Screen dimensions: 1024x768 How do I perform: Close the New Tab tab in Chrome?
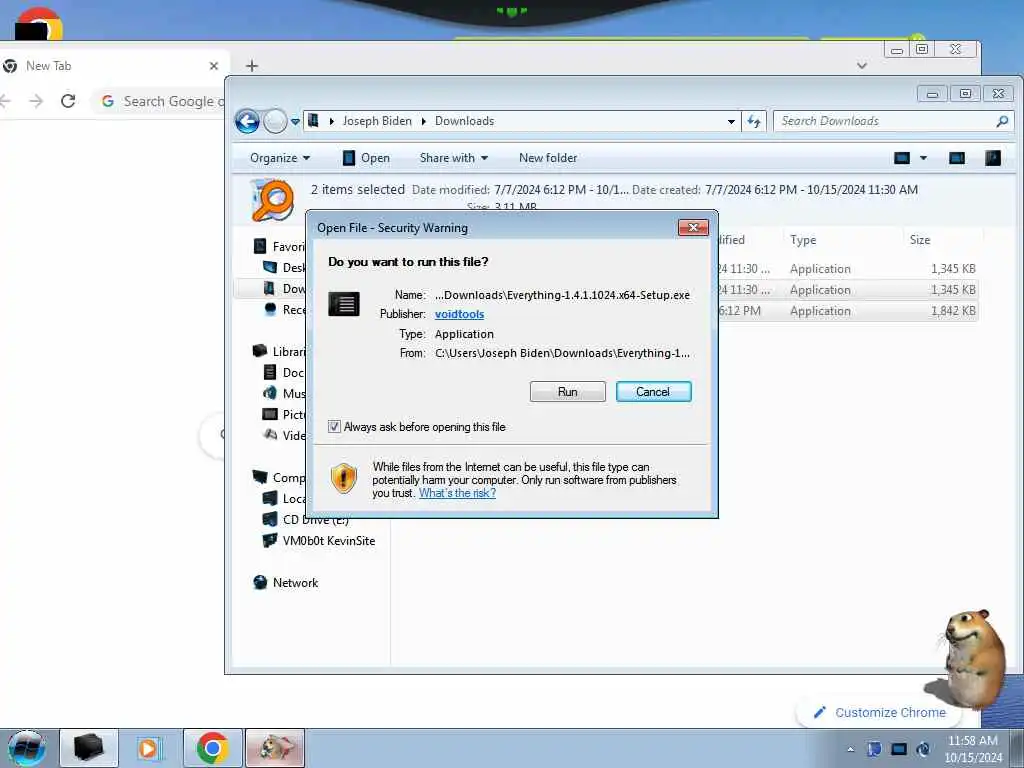click(214, 66)
